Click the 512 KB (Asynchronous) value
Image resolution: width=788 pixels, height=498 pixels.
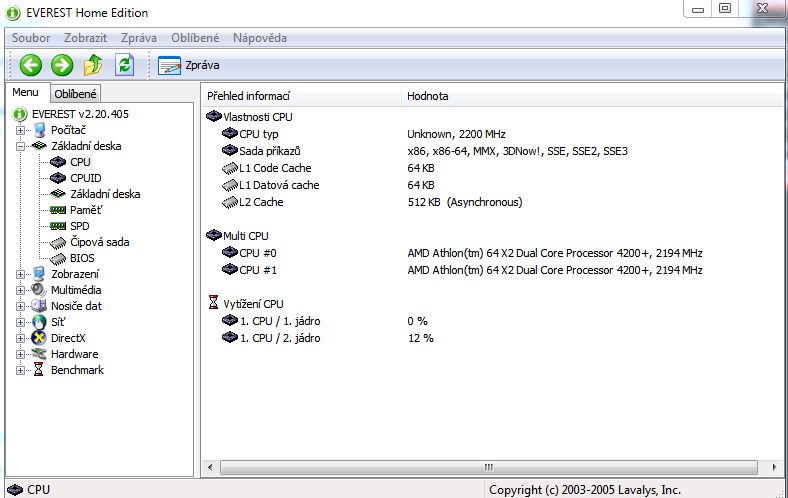coord(465,202)
